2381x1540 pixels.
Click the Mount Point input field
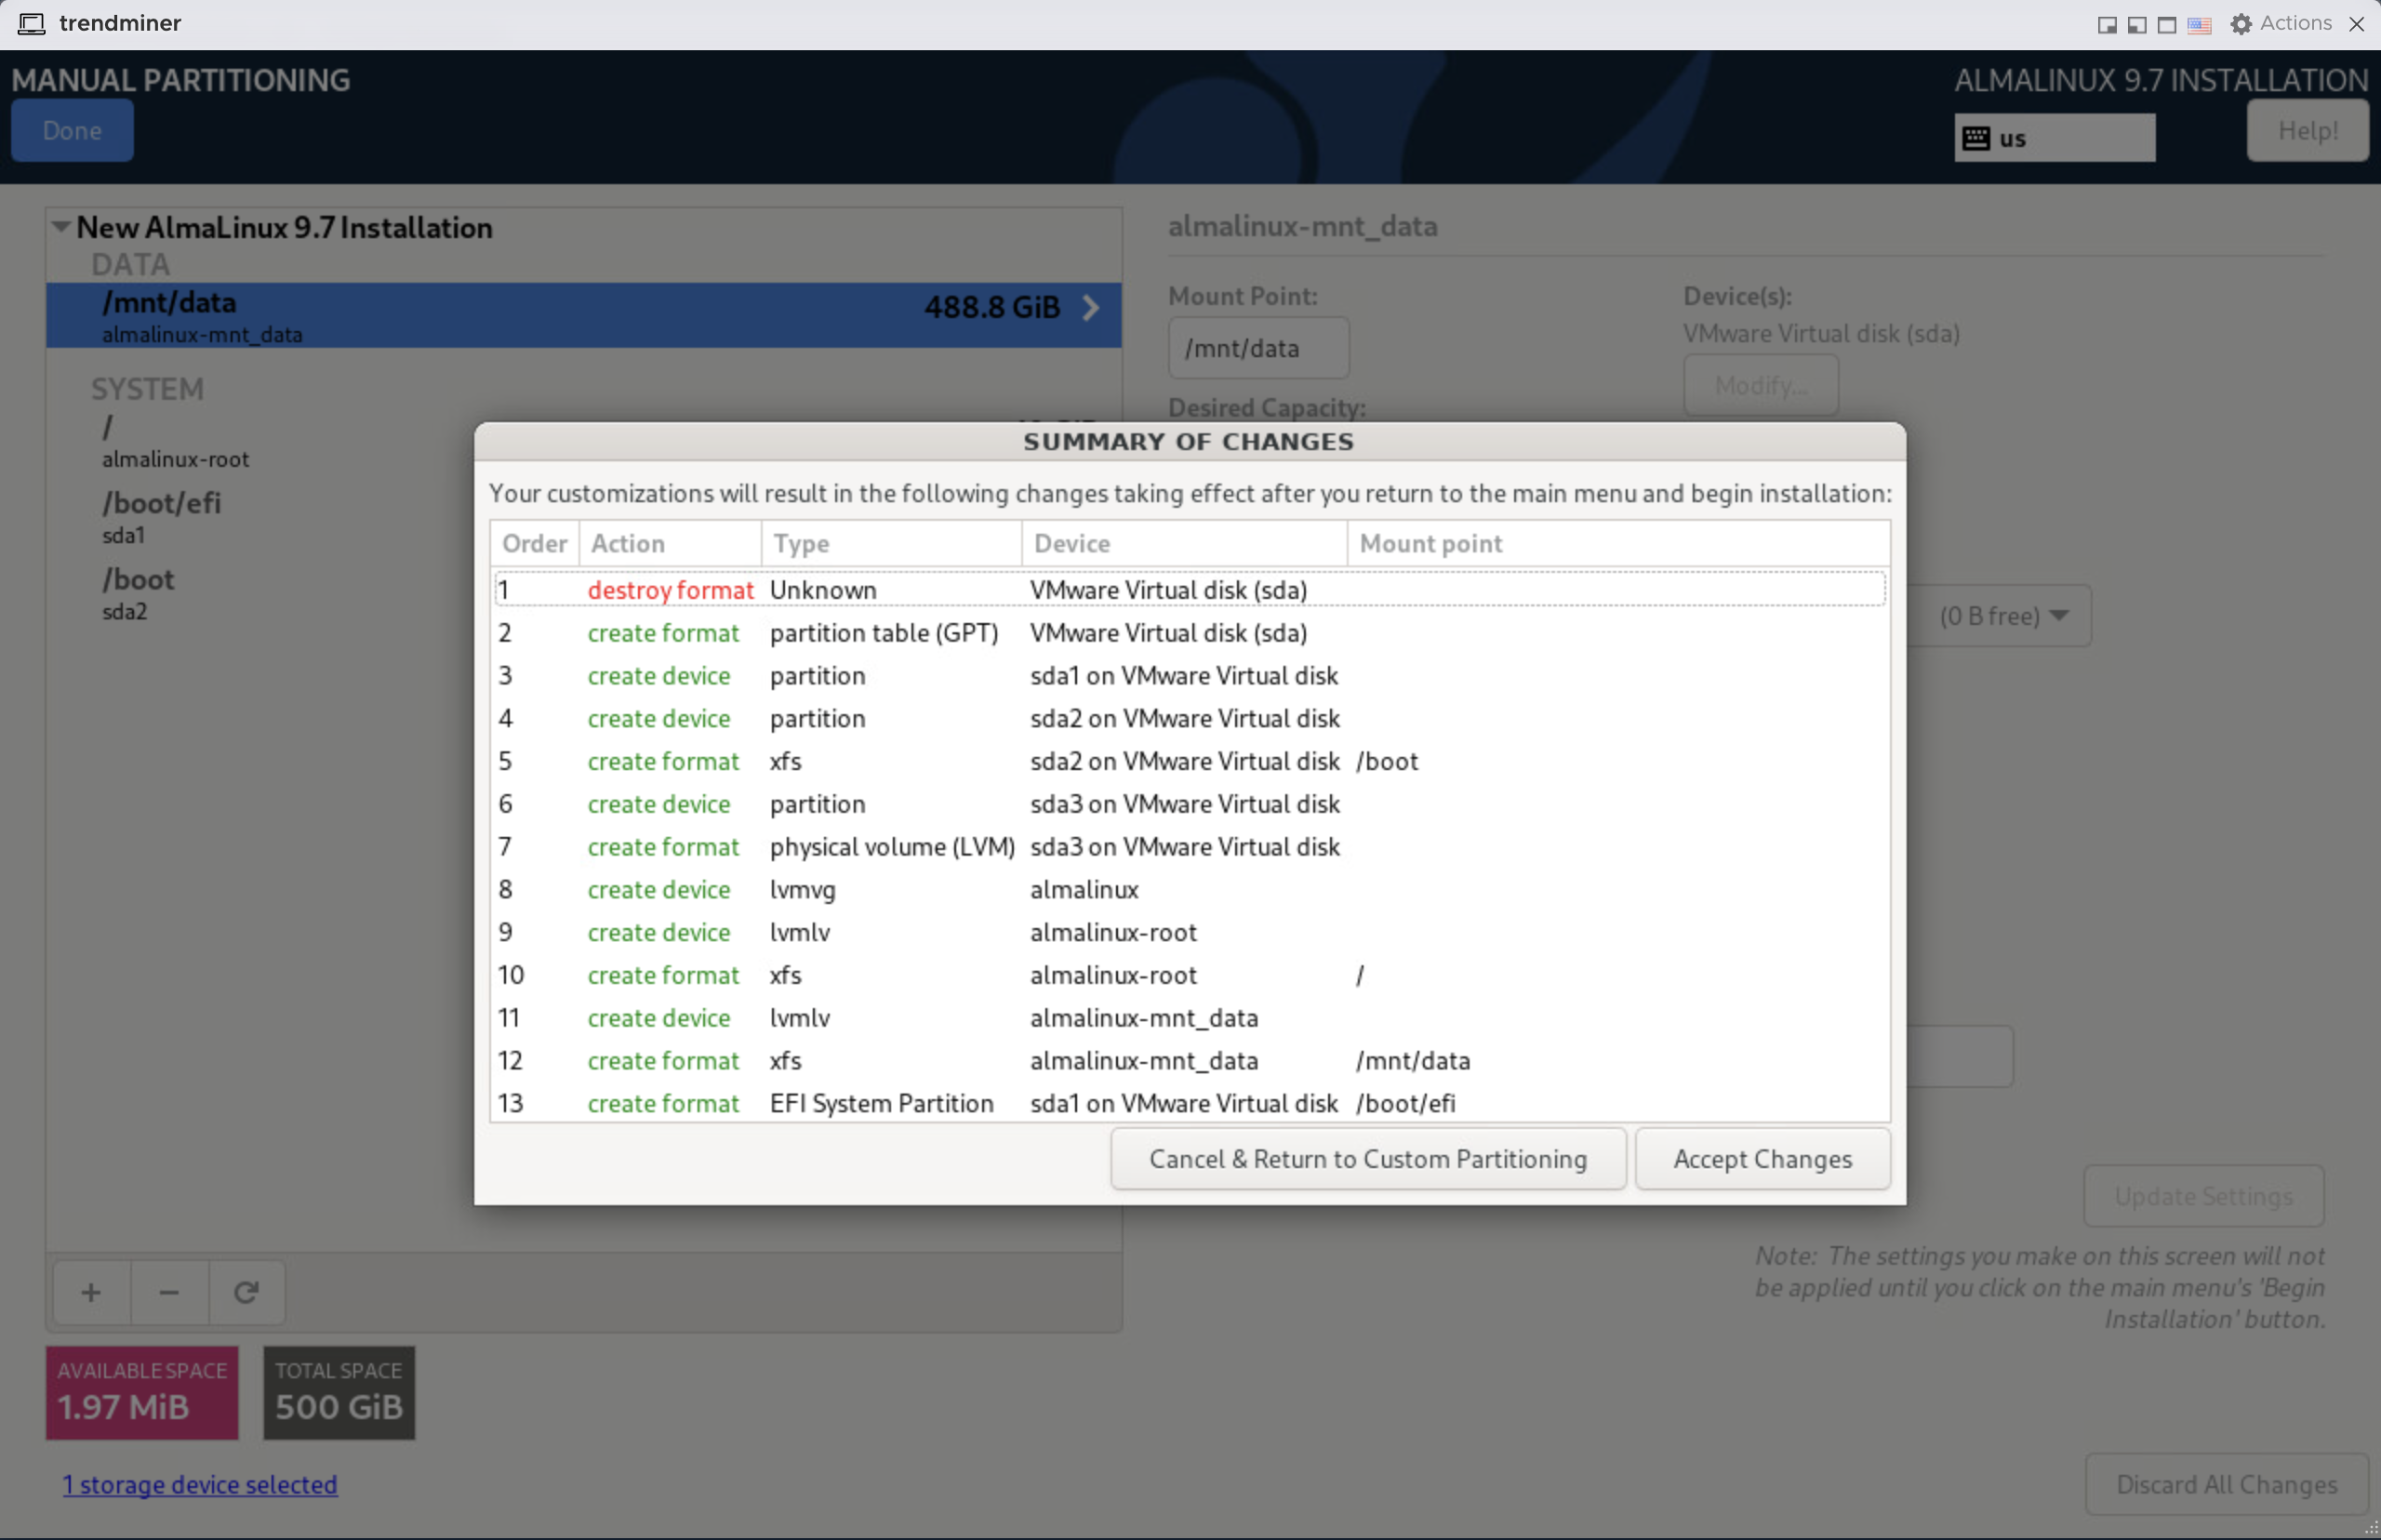point(1258,348)
